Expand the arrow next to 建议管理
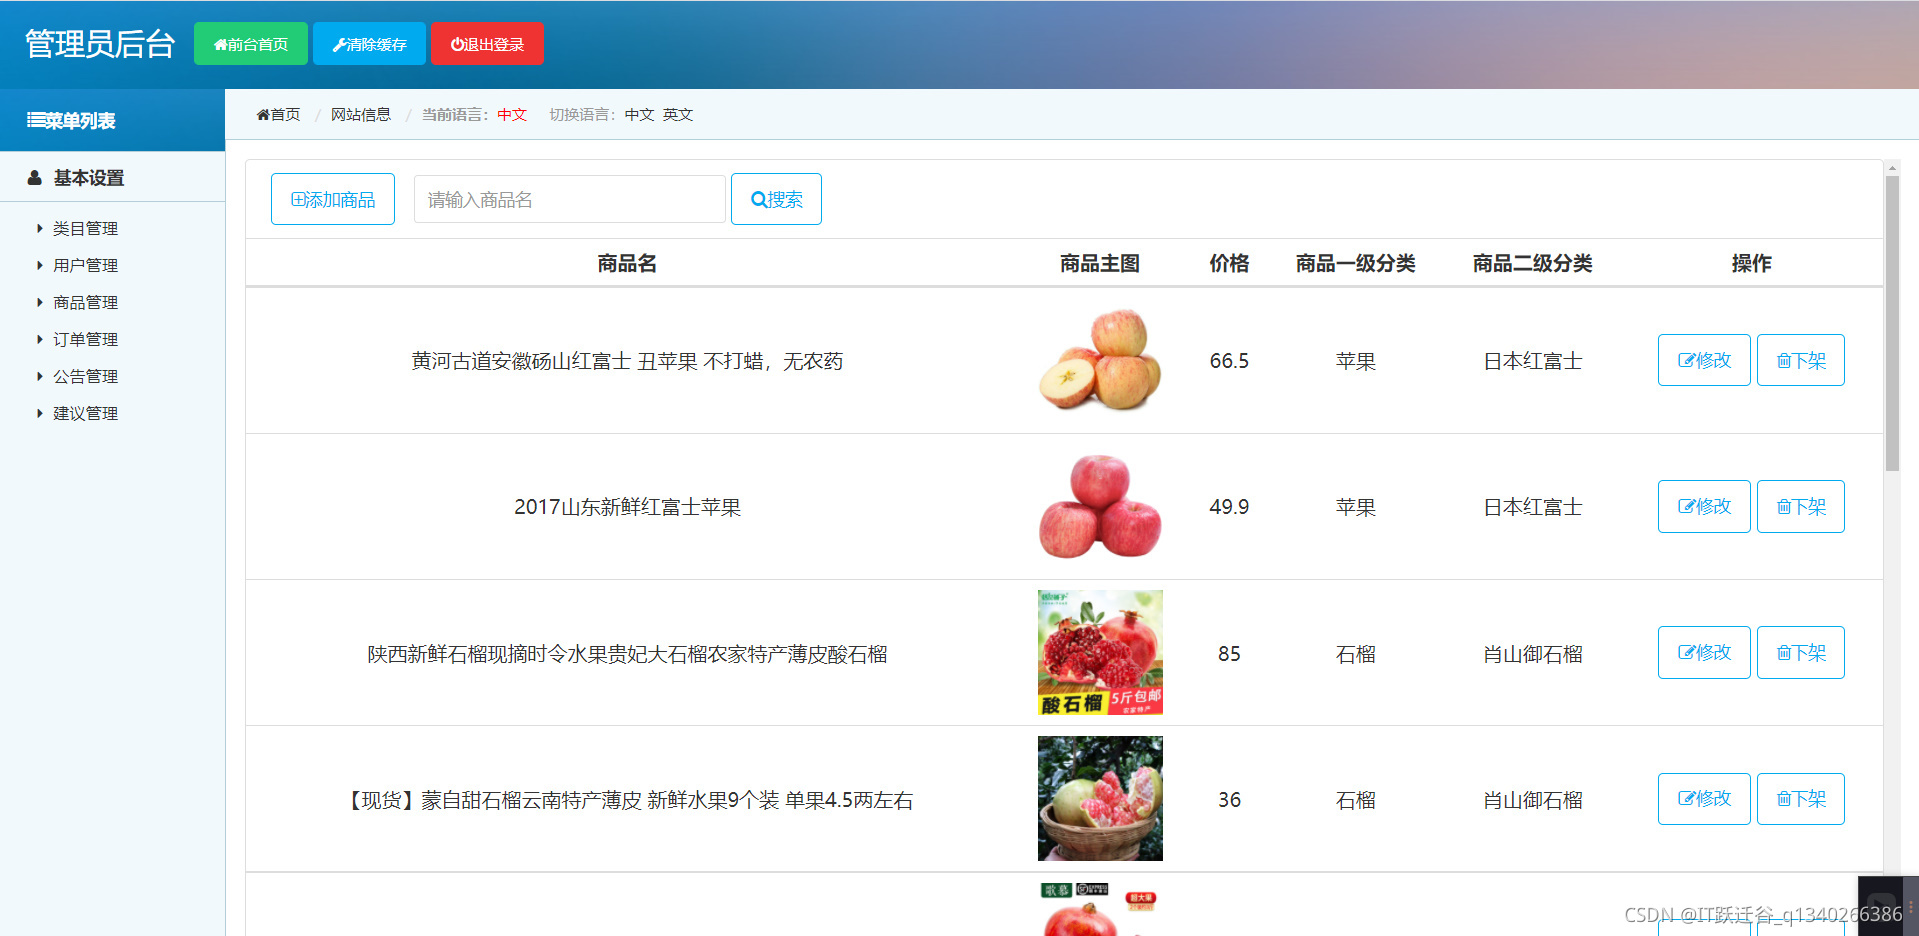This screenshot has height=936, width=1919. (40, 413)
